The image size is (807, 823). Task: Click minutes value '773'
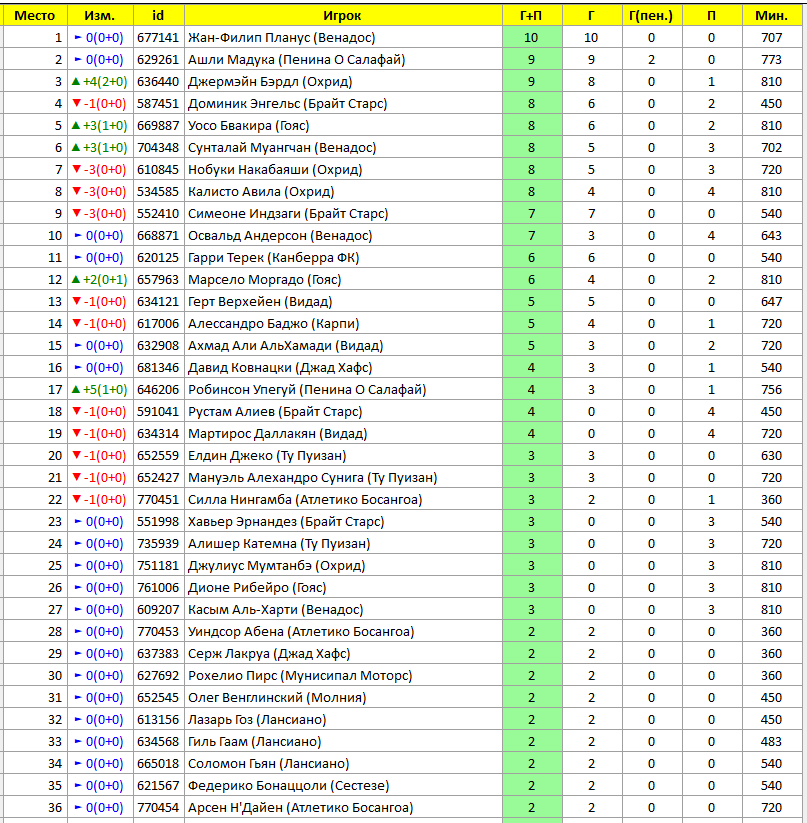[771, 60]
